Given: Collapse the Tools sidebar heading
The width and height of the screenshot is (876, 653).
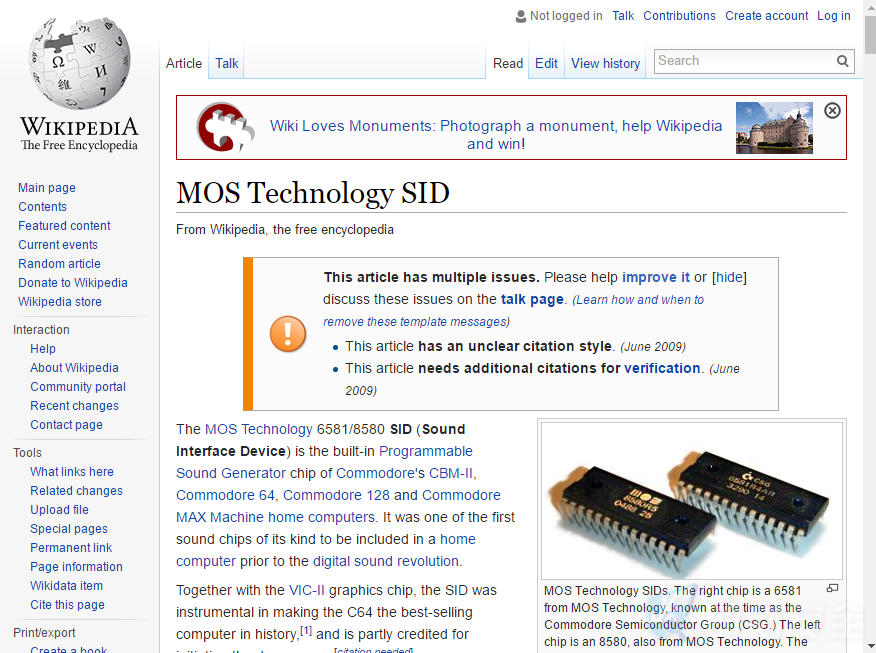Looking at the screenshot, I should click(x=27, y=452).
